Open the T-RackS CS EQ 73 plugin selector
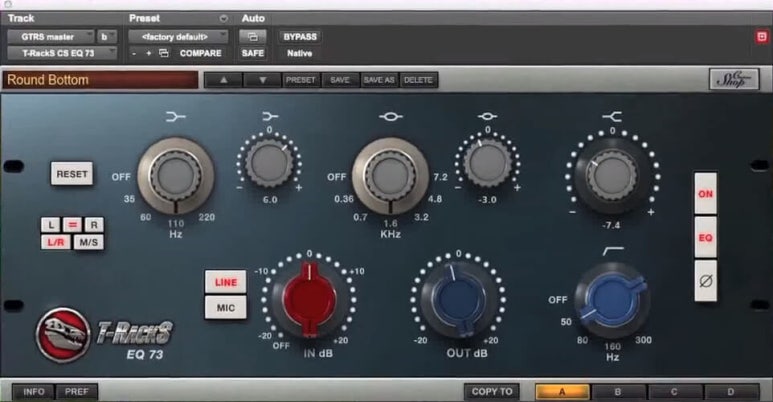Viewport: 773px width, 402px height. tap(62, 53)
